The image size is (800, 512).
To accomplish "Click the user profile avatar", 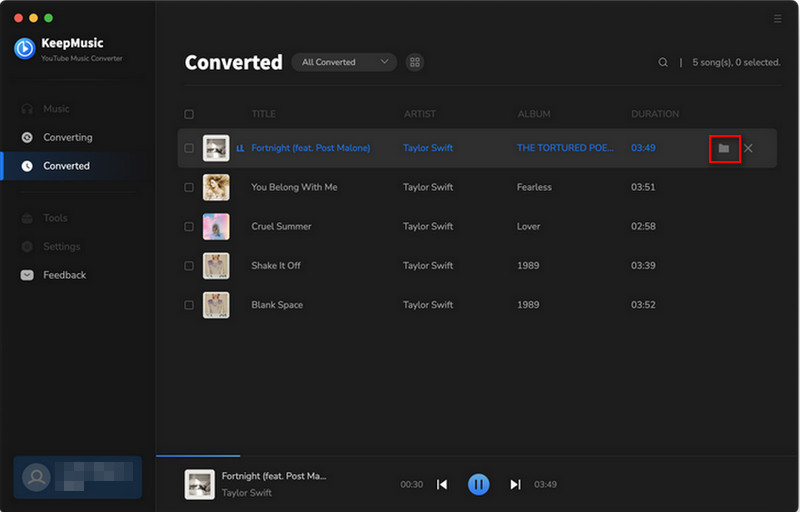I will pyautogui.click(x=36, y=478).
